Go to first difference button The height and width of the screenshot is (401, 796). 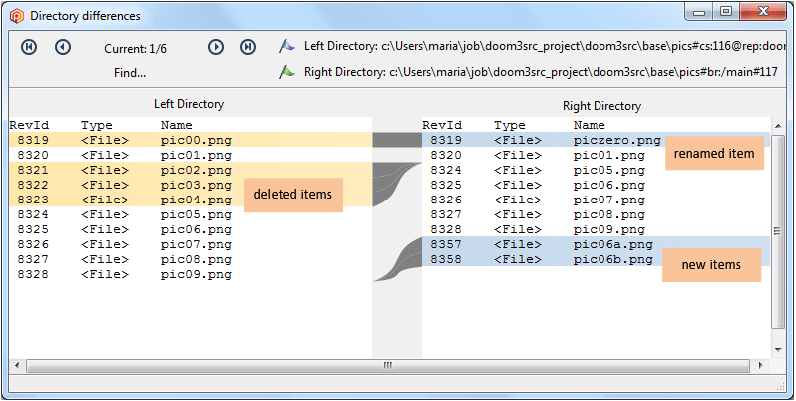click(x=29, y=47)
